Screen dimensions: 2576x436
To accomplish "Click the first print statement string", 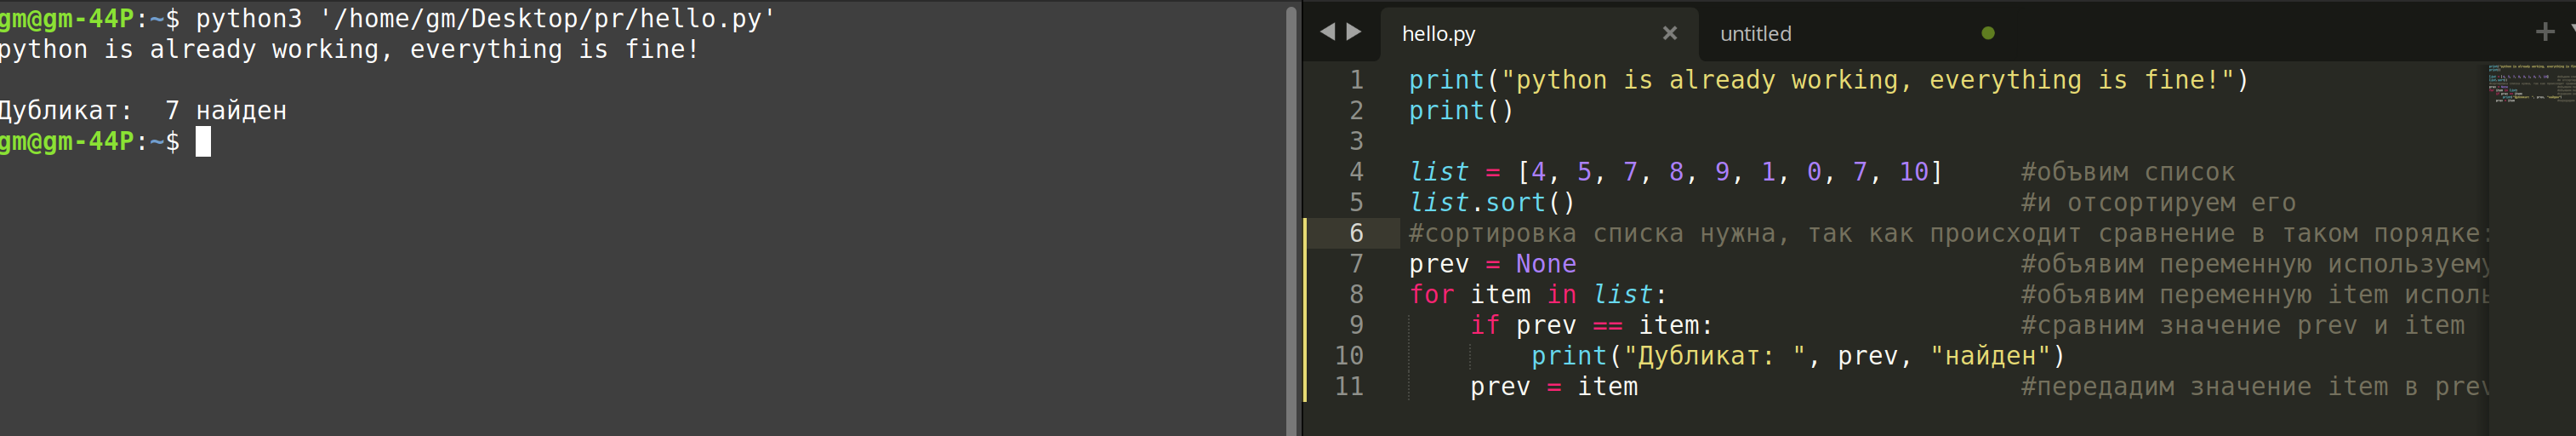I will (1867, 80).
